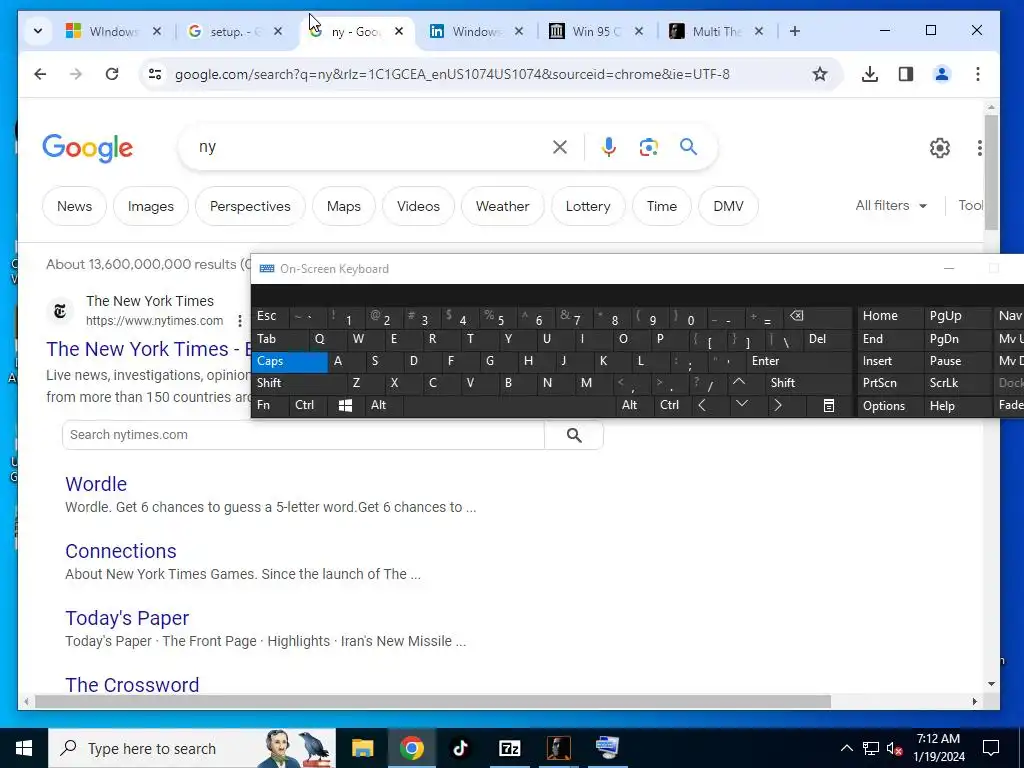Switch to the Windows tab with Microsoft logo
1024x768 pixels.
click(113, 31)
